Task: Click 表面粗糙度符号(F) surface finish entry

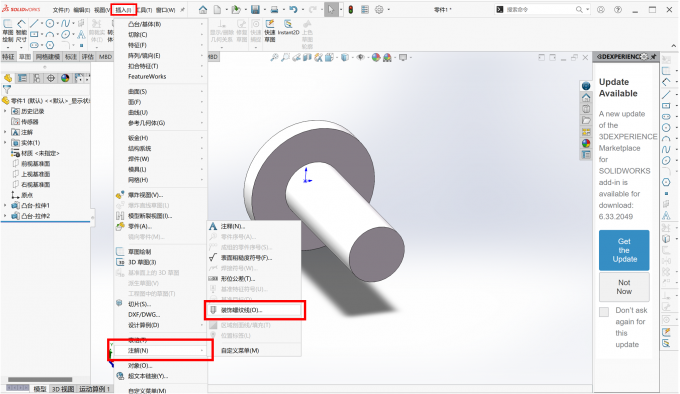Action: (246, 257)
